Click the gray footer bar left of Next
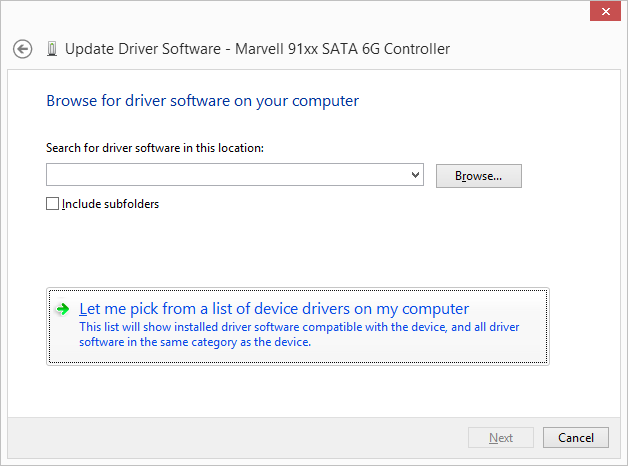The image size is (628, 466). 236,438
